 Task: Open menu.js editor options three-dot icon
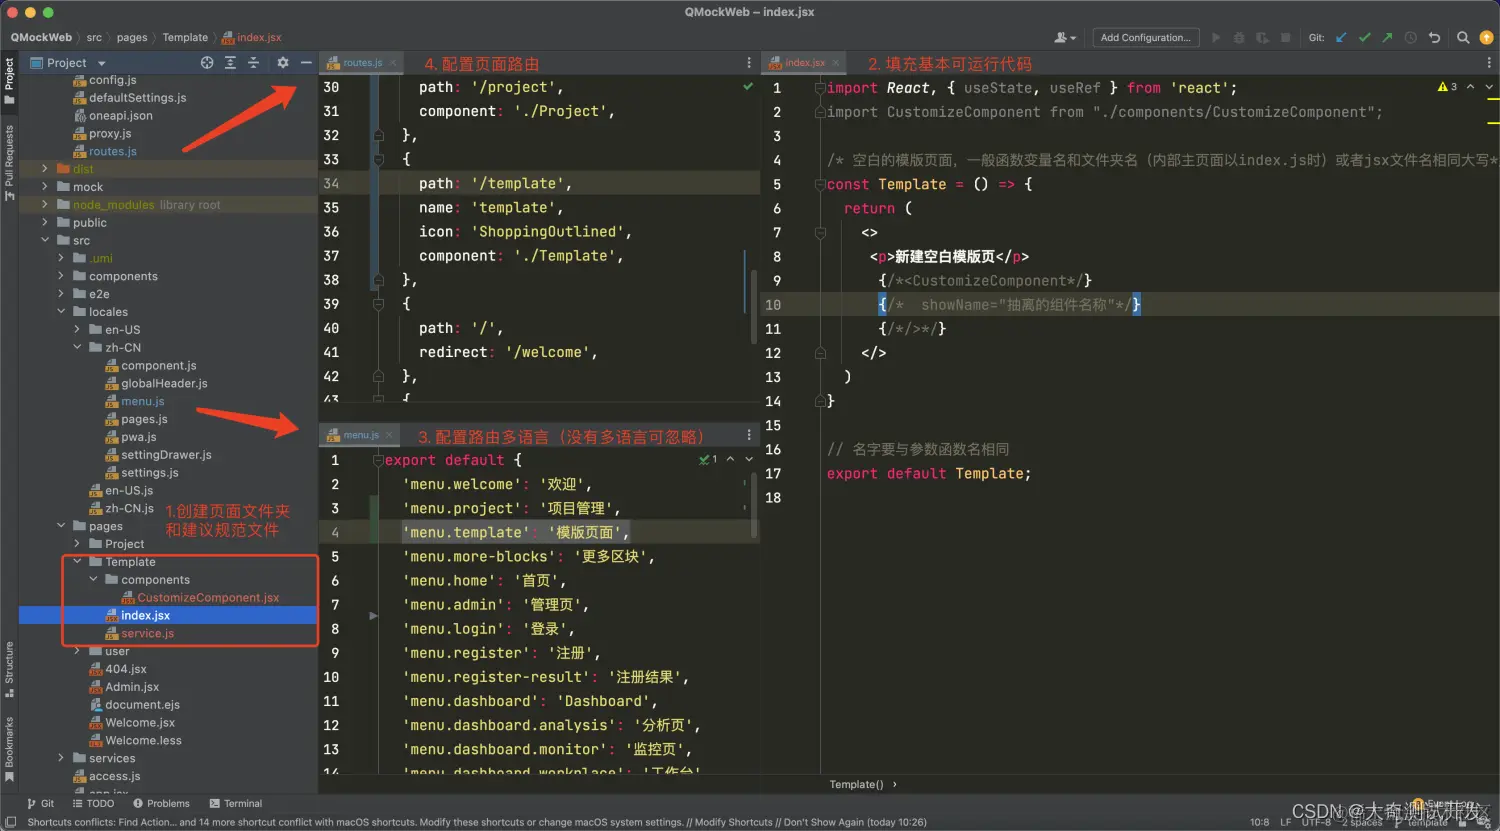tap(749, 435)
